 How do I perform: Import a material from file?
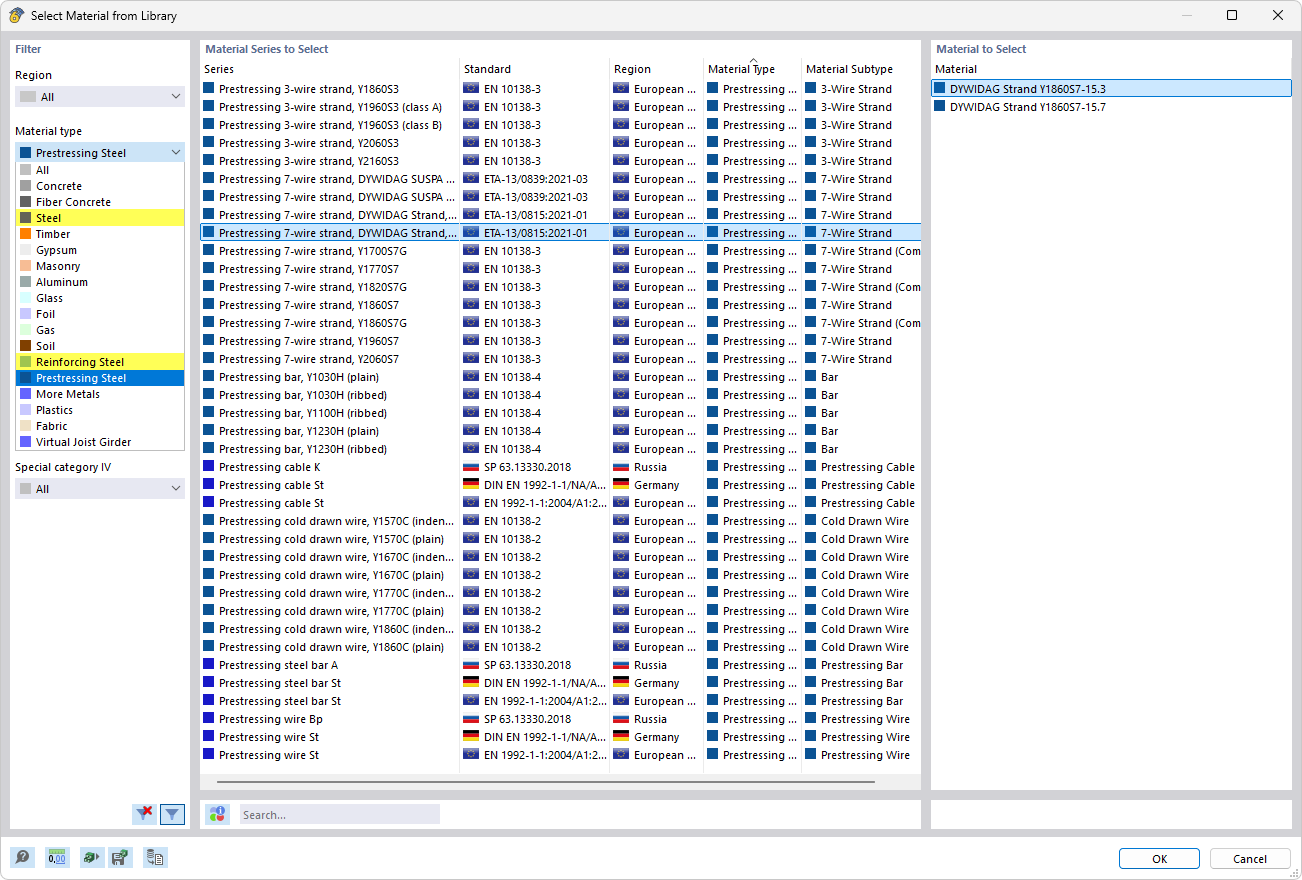[x=91, y=857]
